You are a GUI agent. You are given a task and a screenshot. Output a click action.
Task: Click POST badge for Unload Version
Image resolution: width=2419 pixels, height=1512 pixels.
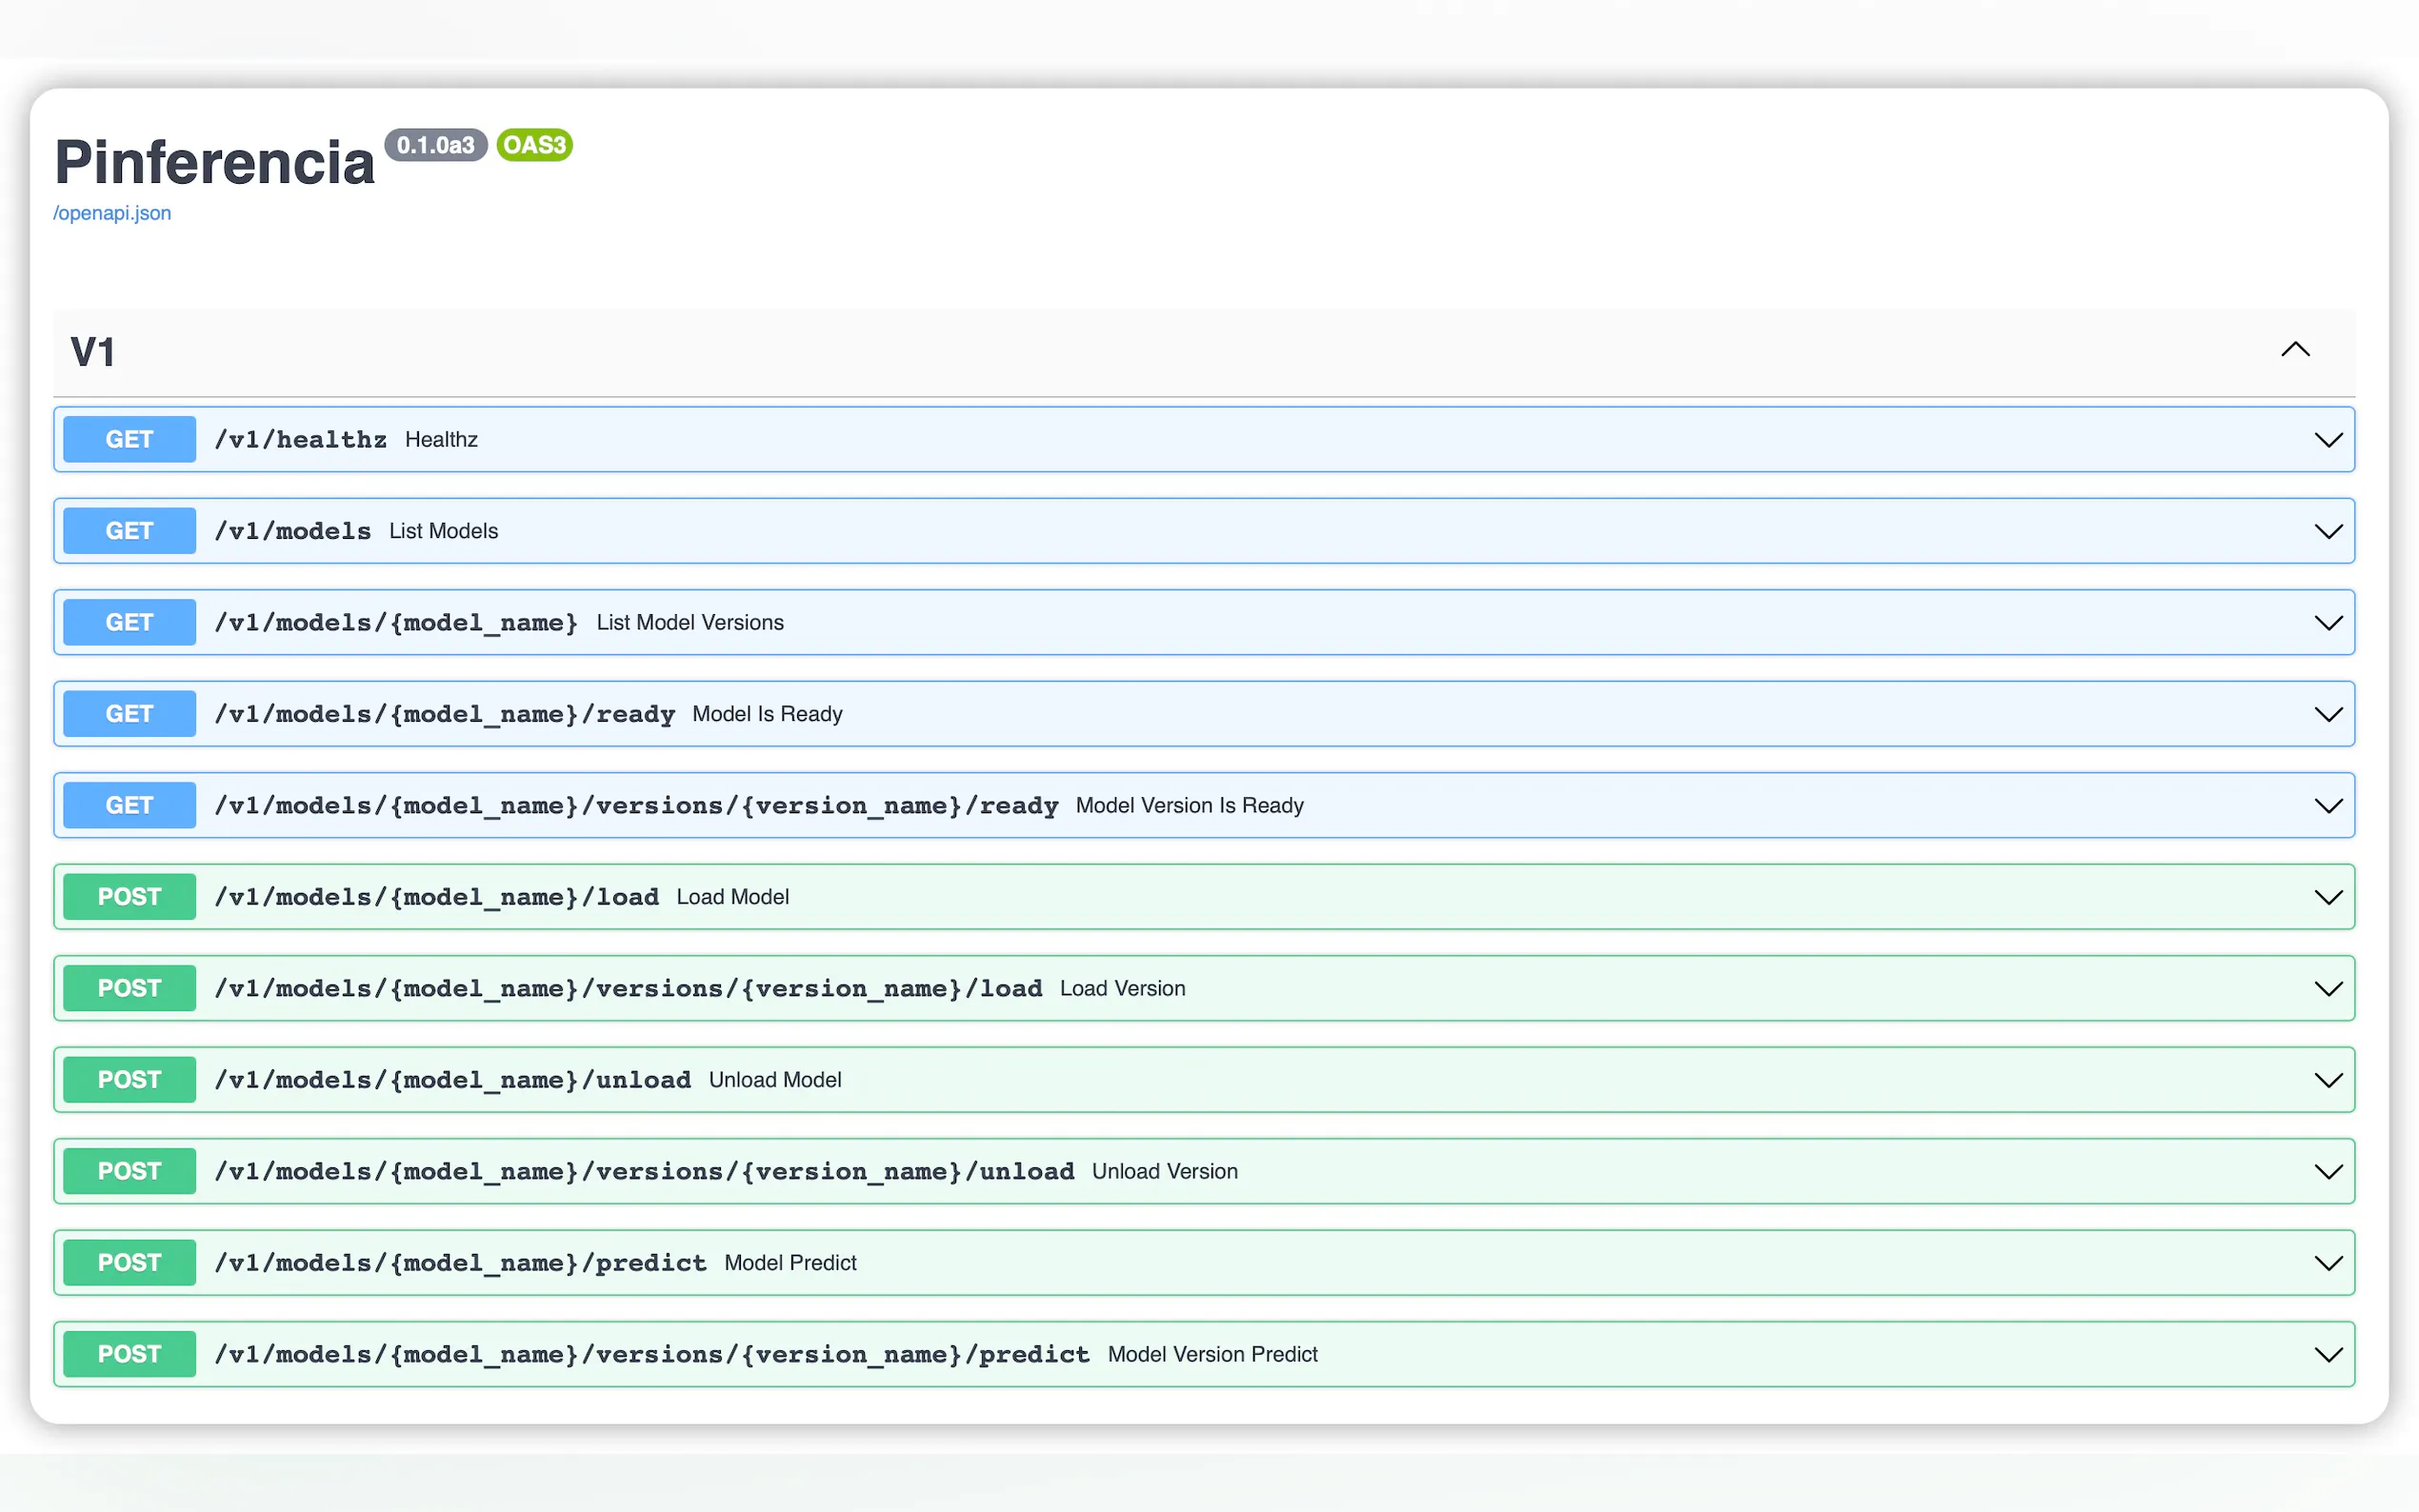(x=129, y=1171)
